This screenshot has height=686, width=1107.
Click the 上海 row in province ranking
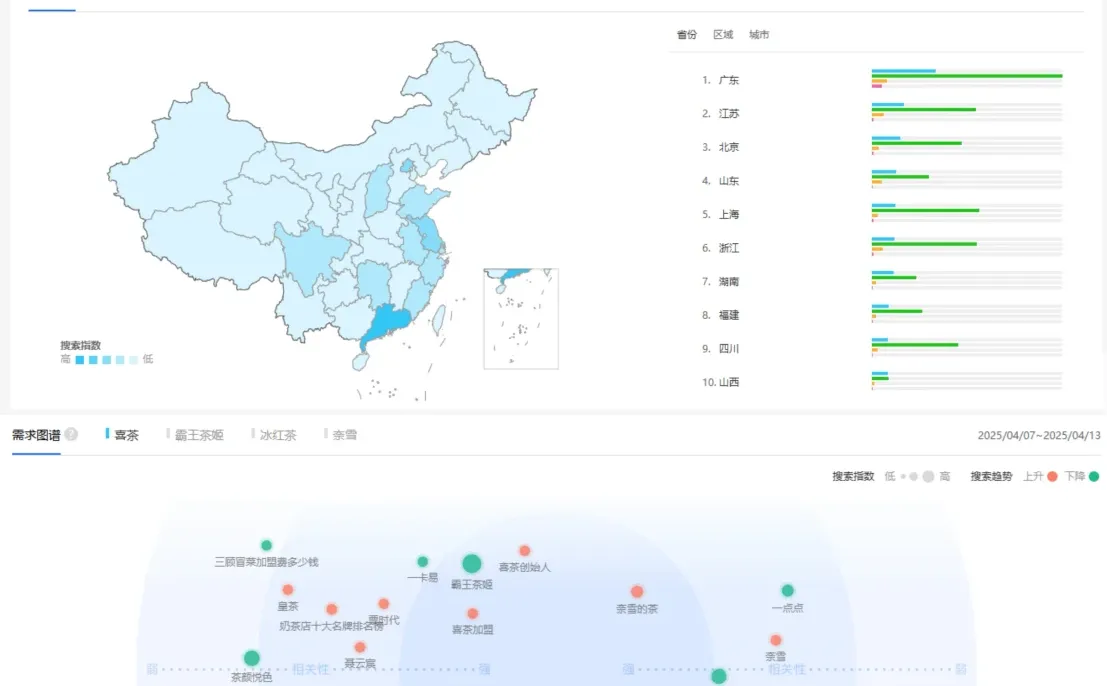tap(881, 214)
